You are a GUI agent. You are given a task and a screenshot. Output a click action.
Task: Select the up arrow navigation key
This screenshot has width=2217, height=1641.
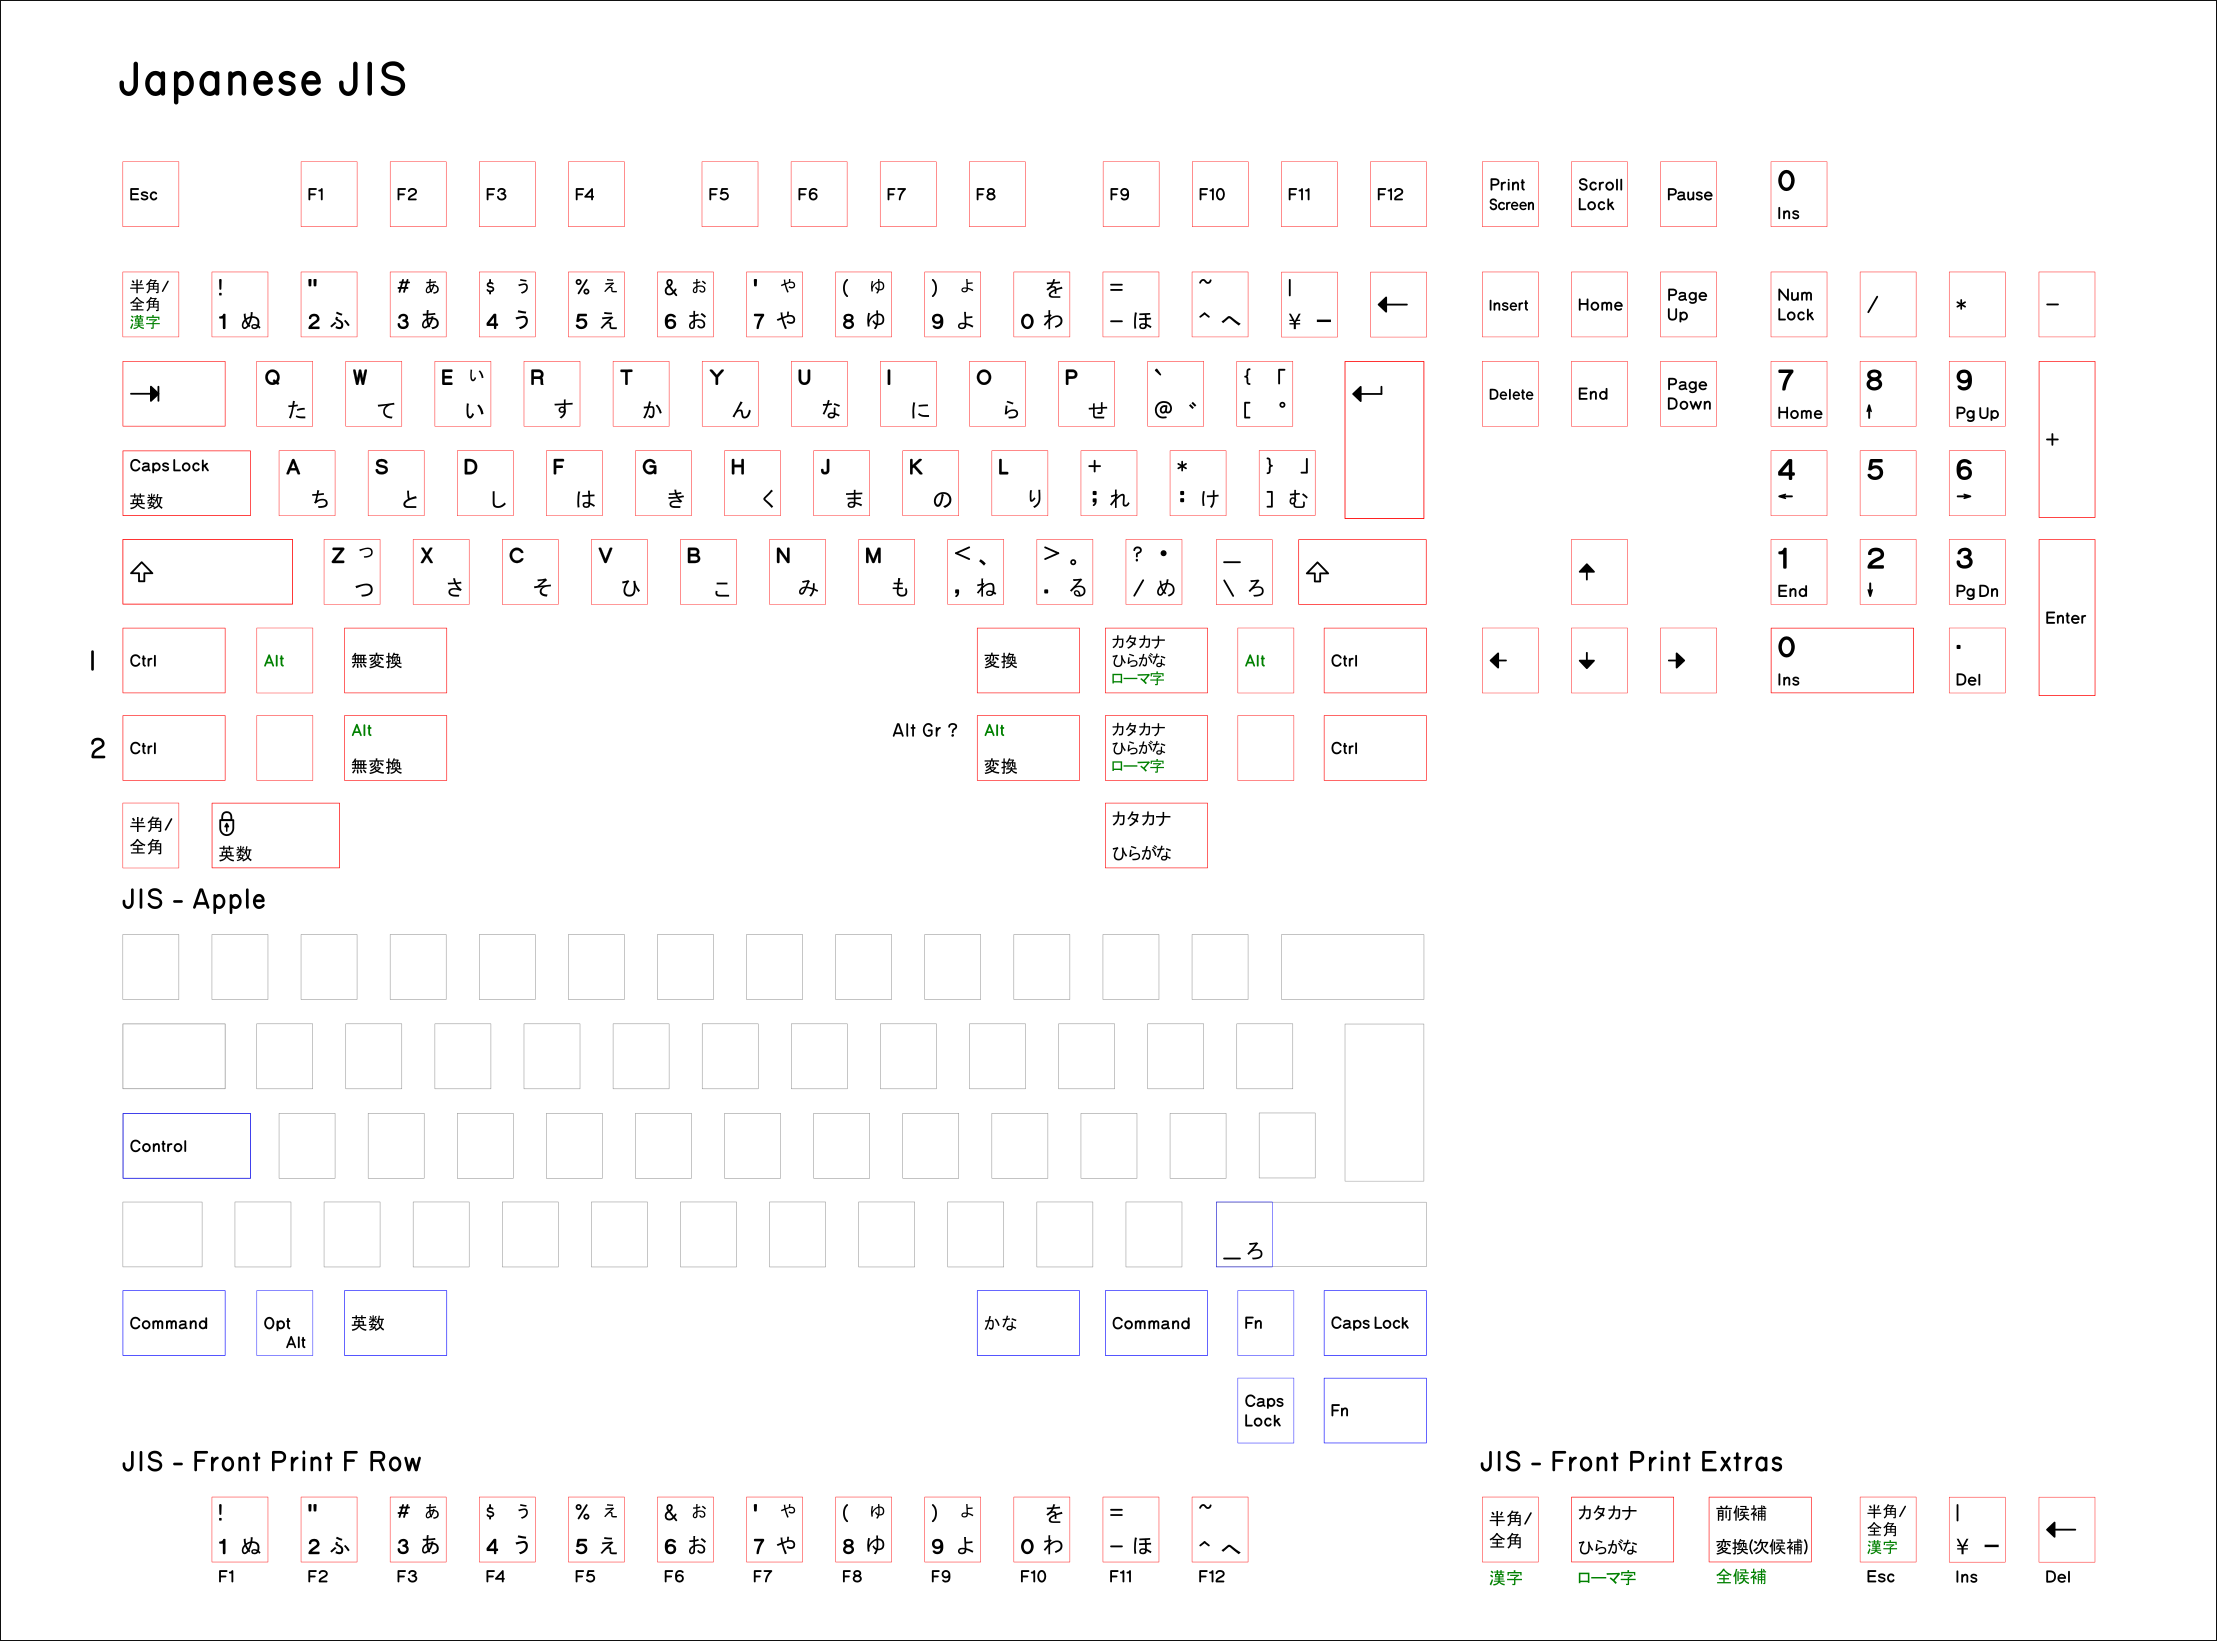[x=1598, y=572]
